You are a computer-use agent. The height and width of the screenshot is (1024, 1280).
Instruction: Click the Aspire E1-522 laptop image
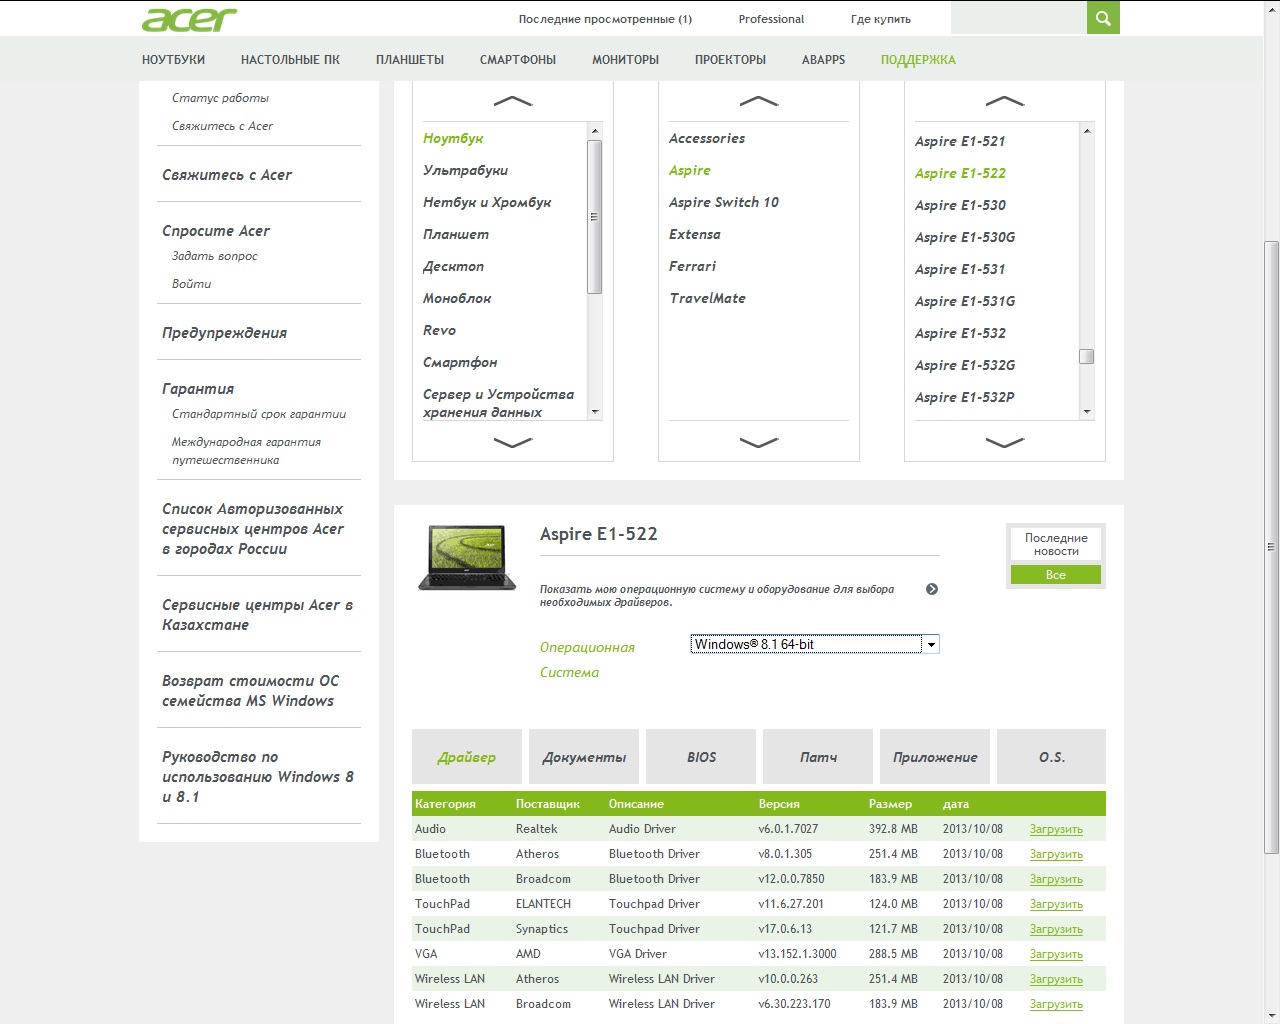(467, 558)
